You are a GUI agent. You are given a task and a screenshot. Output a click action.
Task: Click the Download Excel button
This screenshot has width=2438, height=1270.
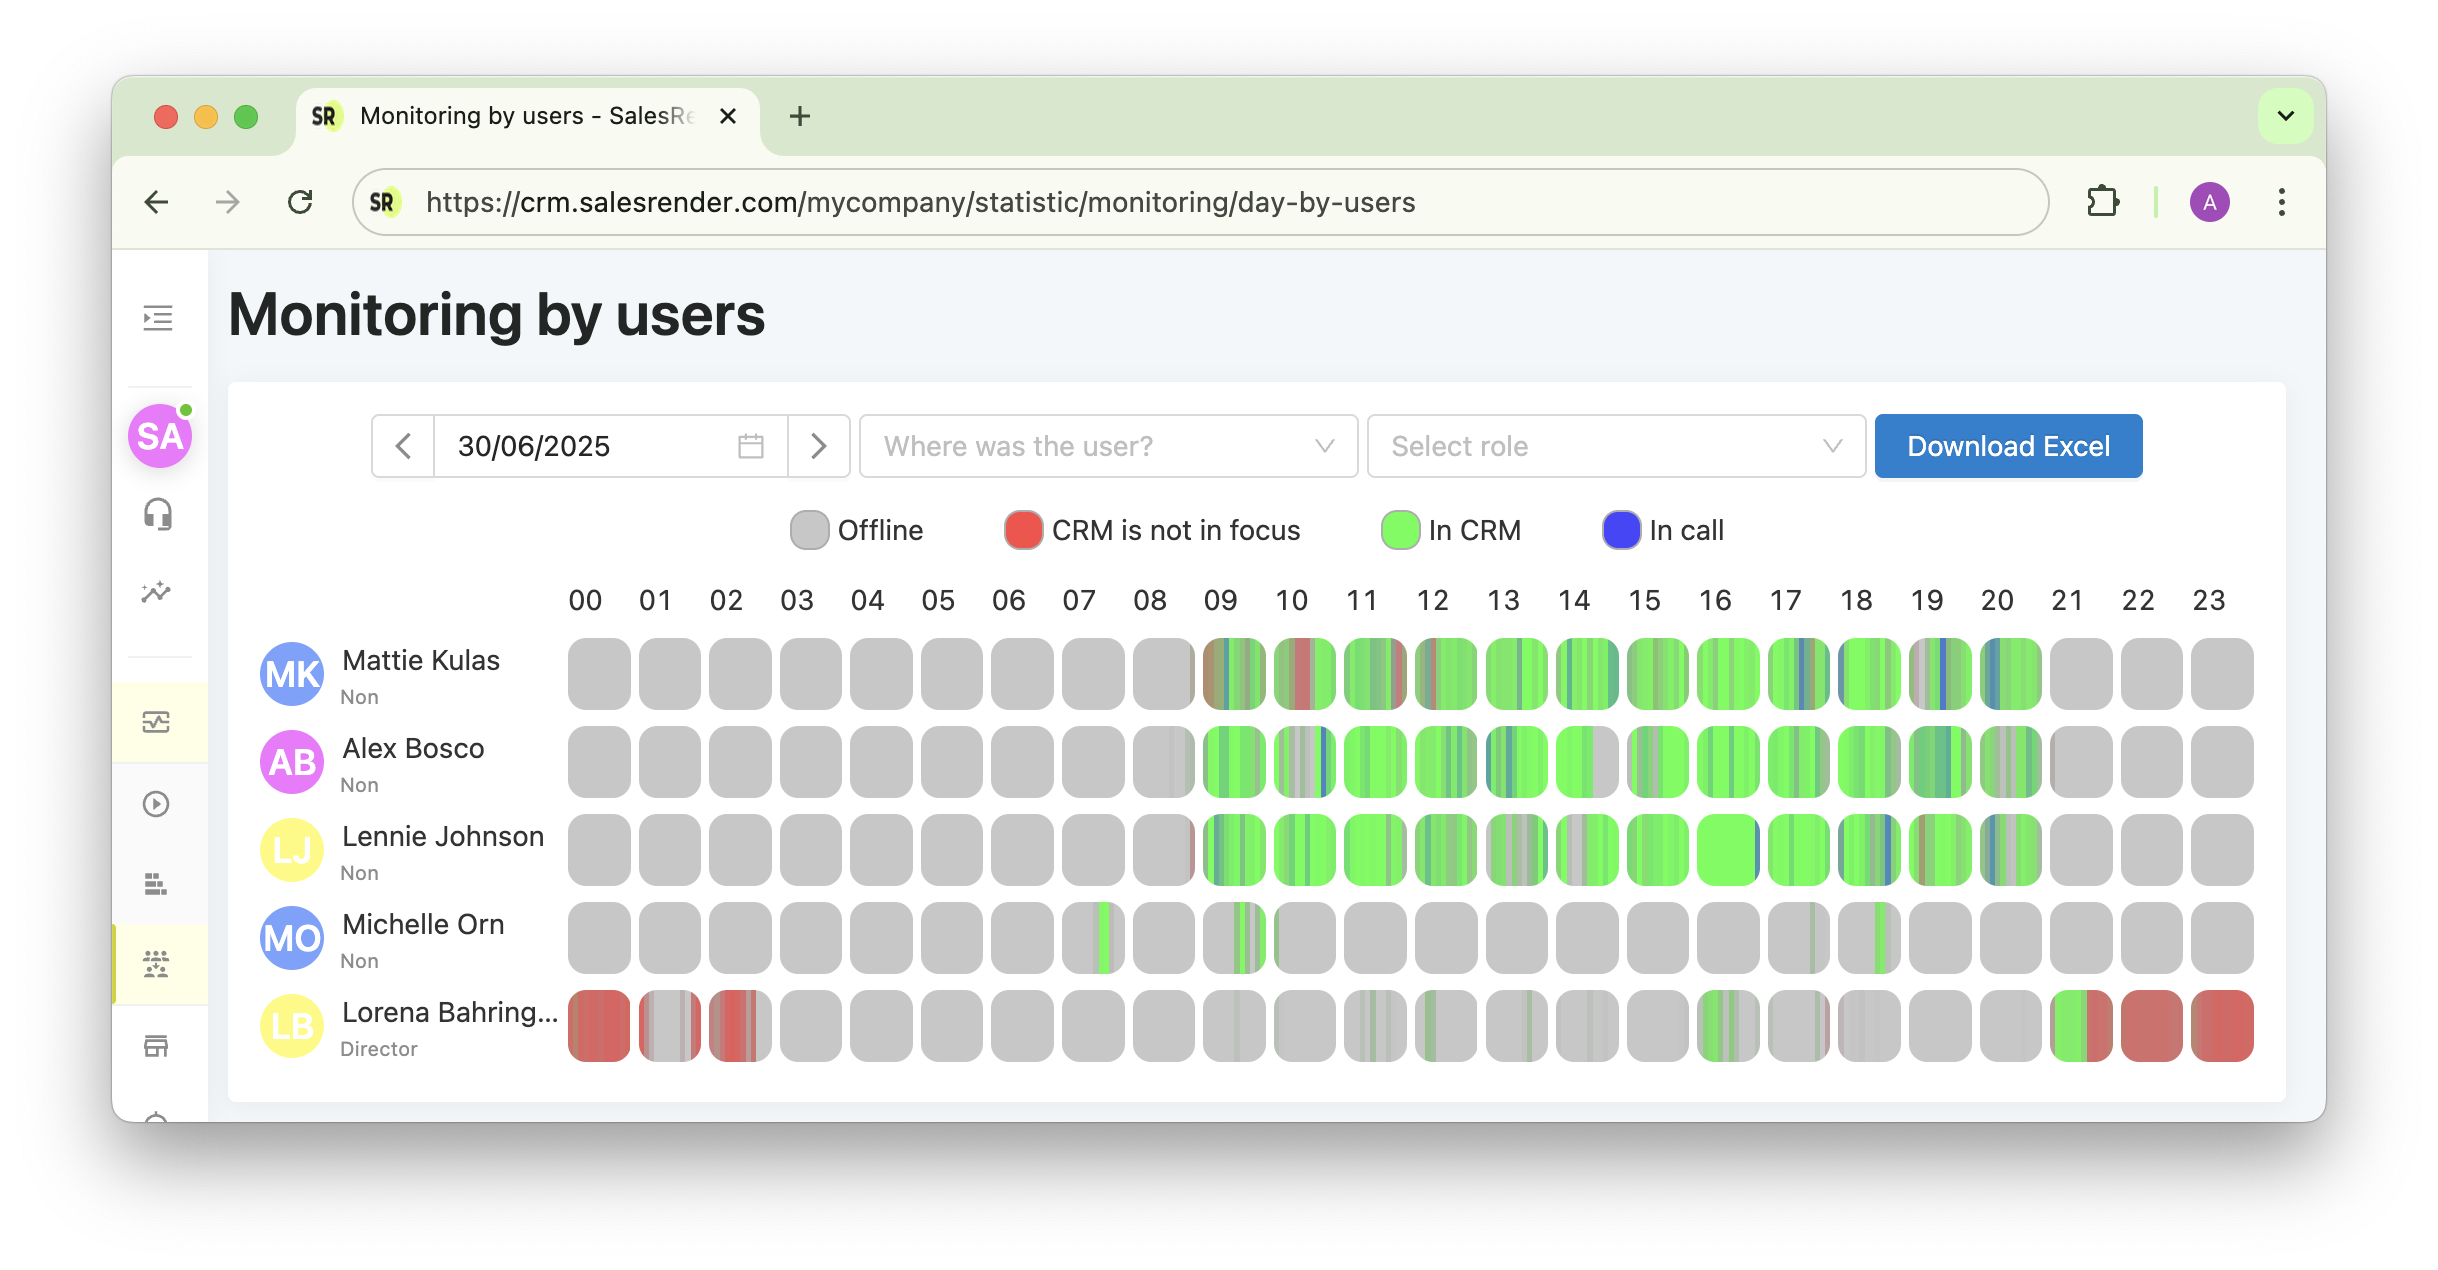pyautogui.click(x=2008, y=446)
